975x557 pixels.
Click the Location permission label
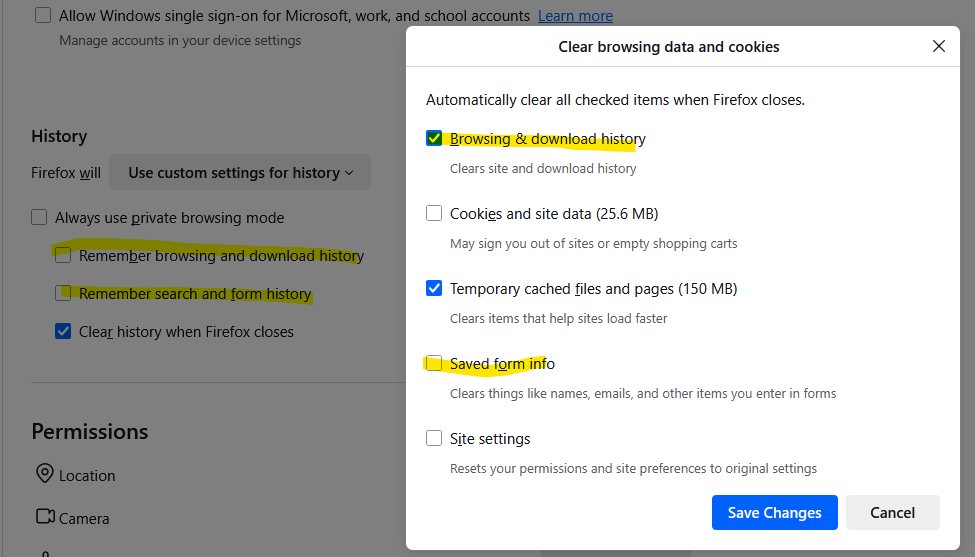(87, 476)
